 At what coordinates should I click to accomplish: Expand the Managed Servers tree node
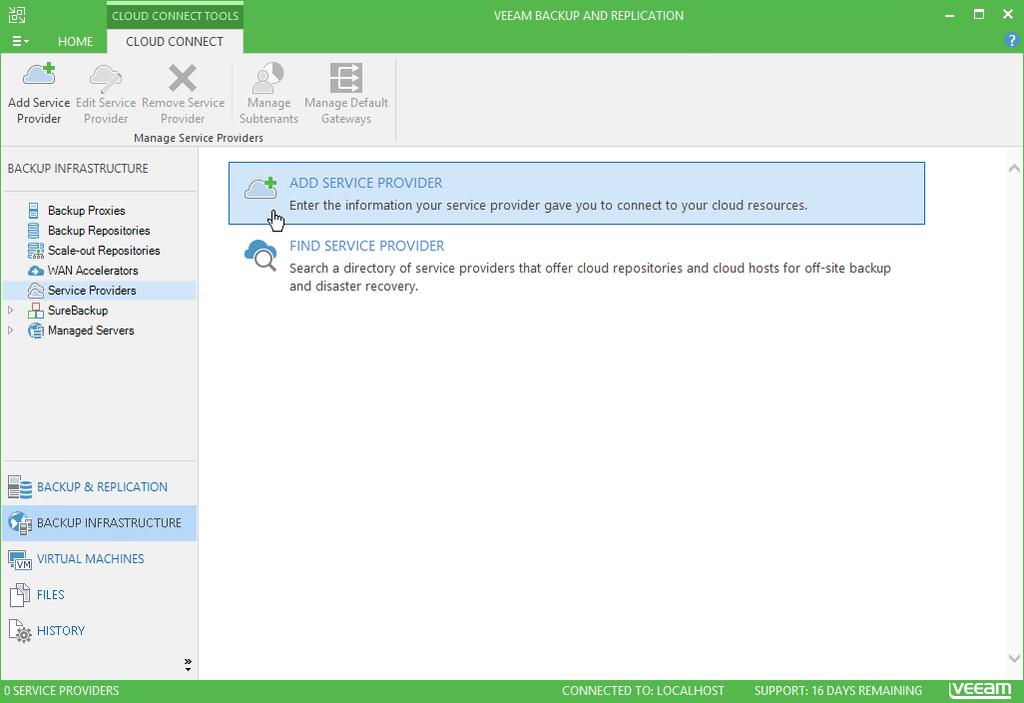(x=10, y=331)
